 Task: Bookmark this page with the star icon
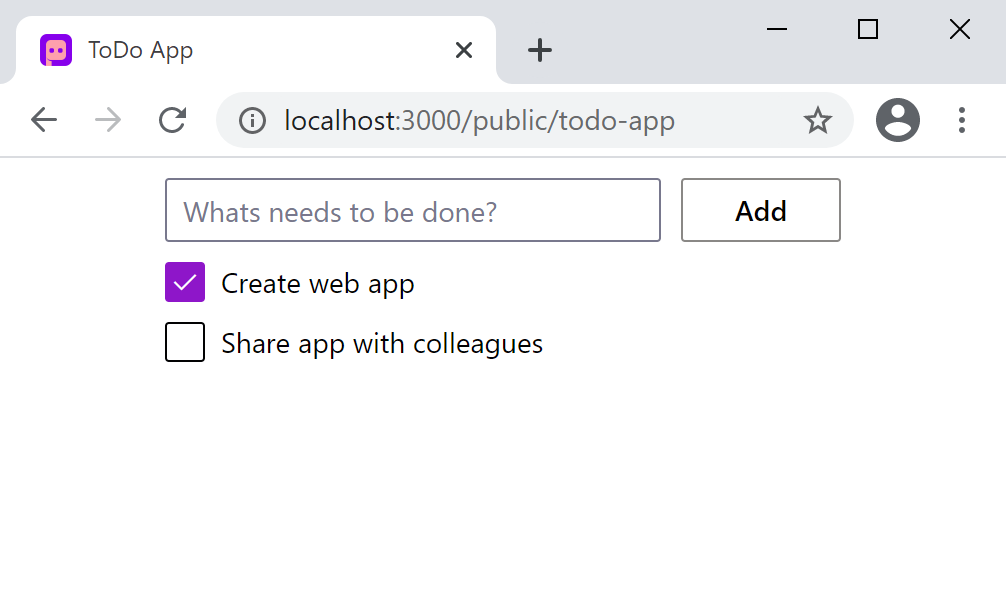tap(817, 121)
